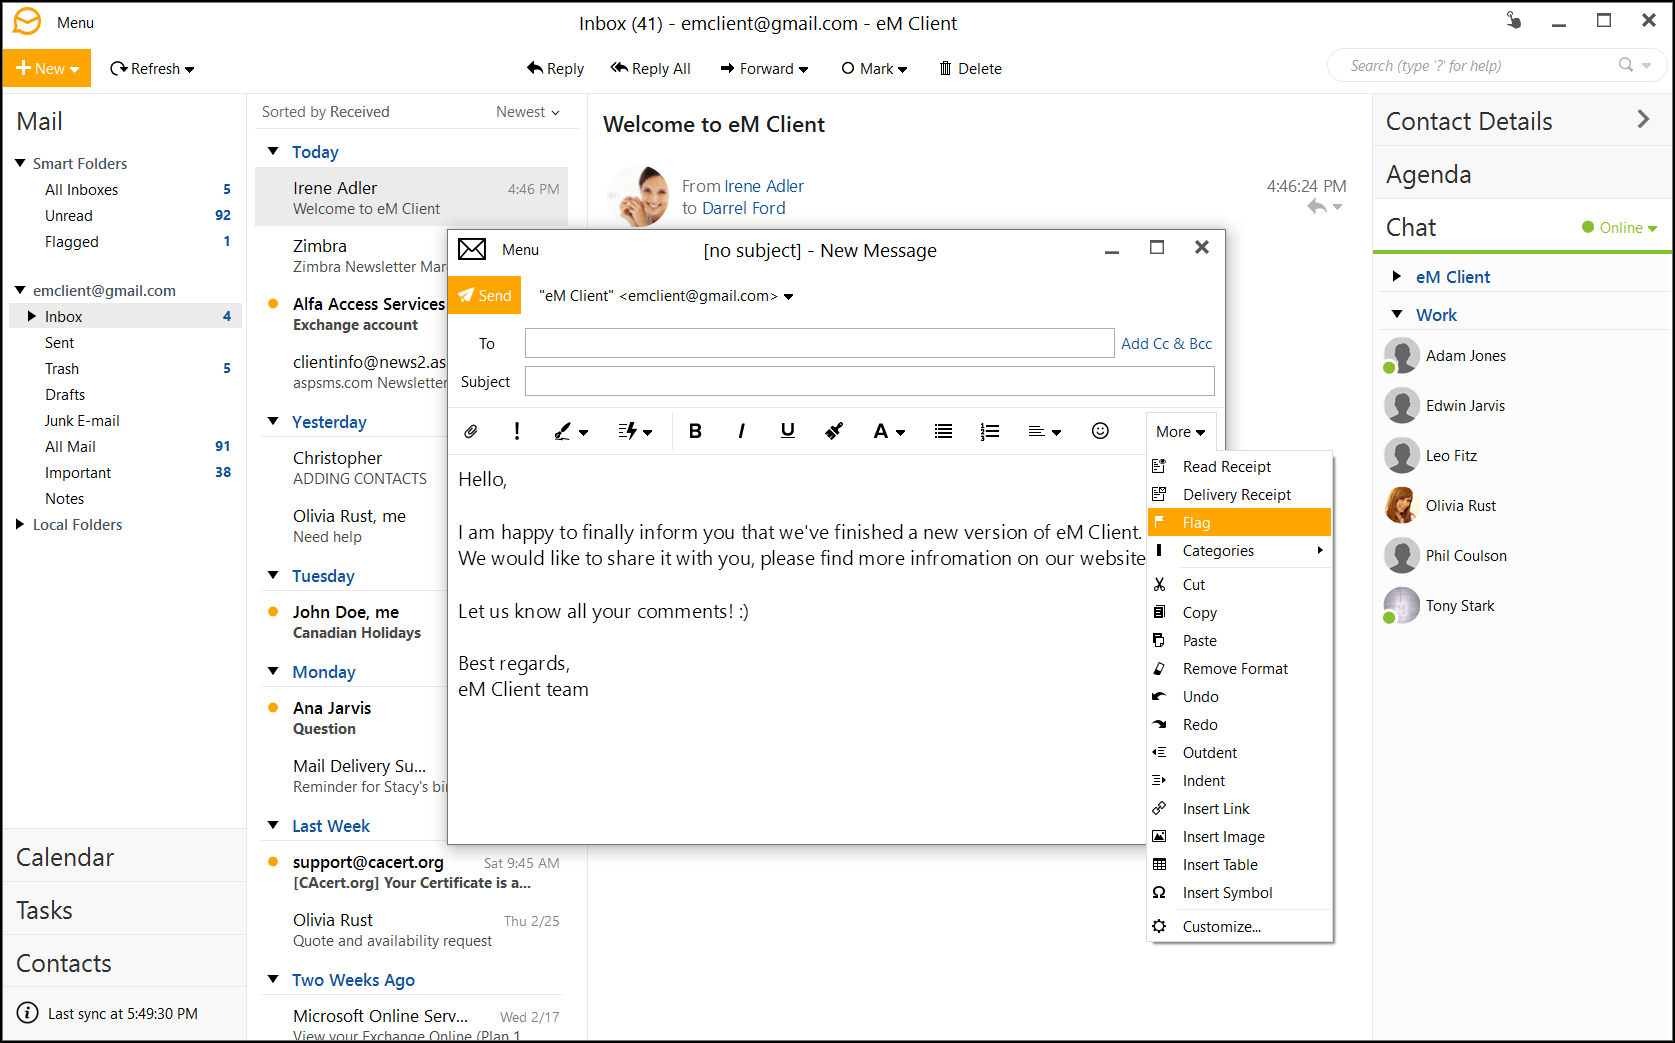
Task: Toggle underline formatting
Action: tap(787, 431)
